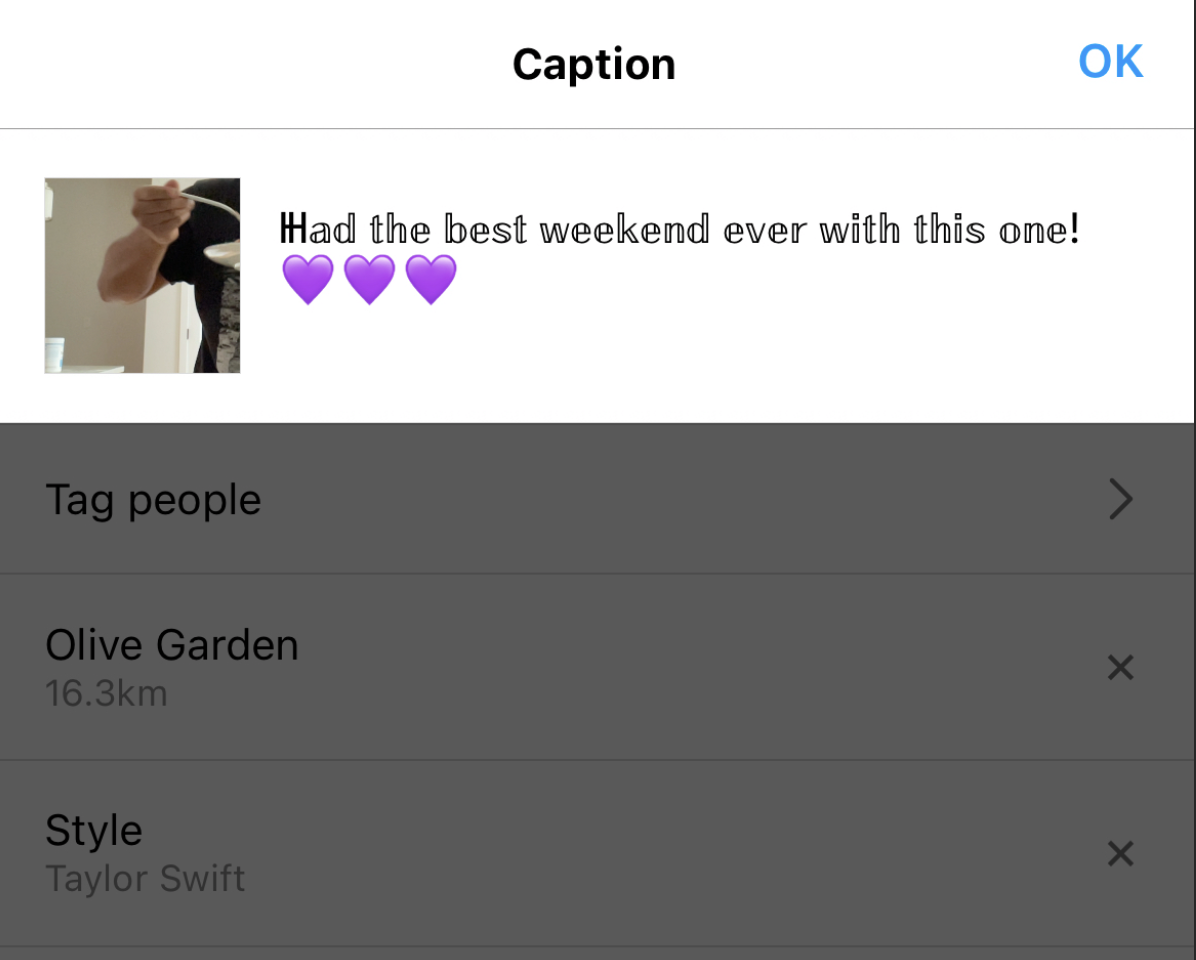Click the 16.3km distance label
The height and width of the screenshot is (960, 1196).
(x=107, y=693)
